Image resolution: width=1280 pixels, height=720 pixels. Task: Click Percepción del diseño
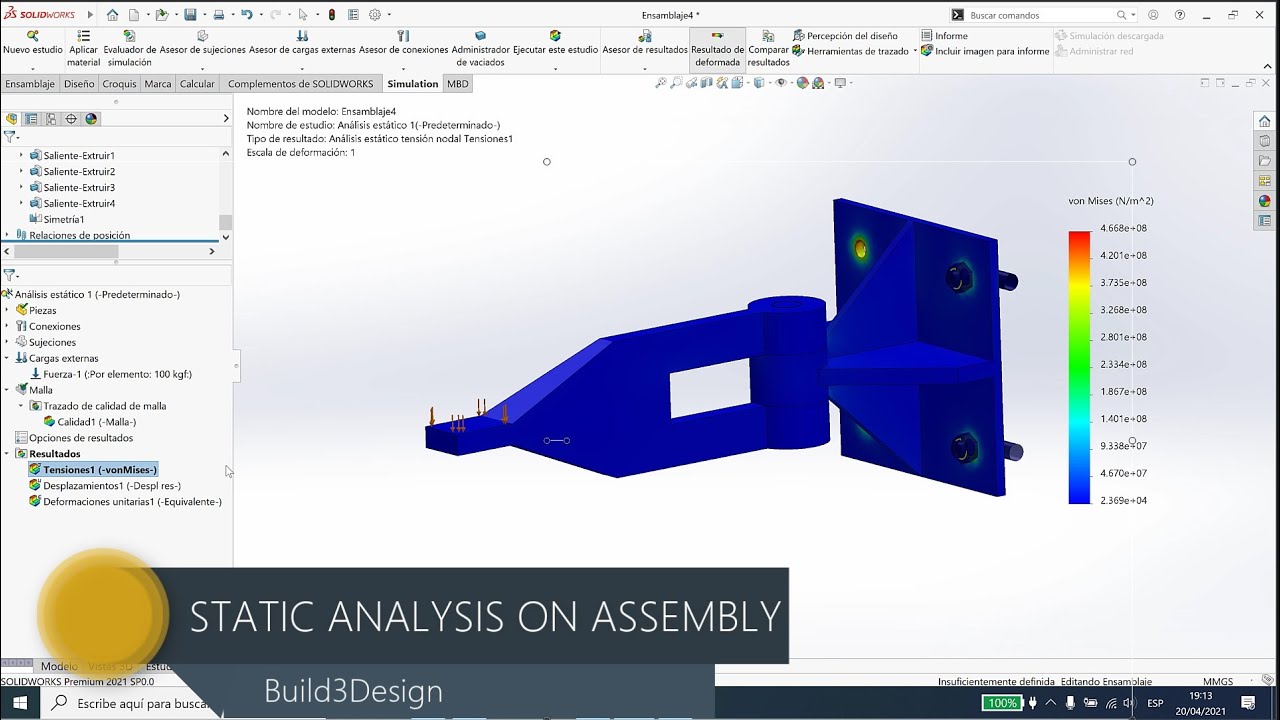pos(845,36)
